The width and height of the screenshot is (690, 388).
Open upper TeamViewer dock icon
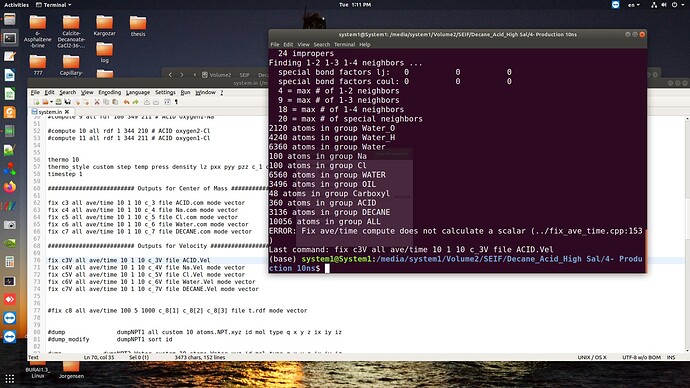(10, 318)
